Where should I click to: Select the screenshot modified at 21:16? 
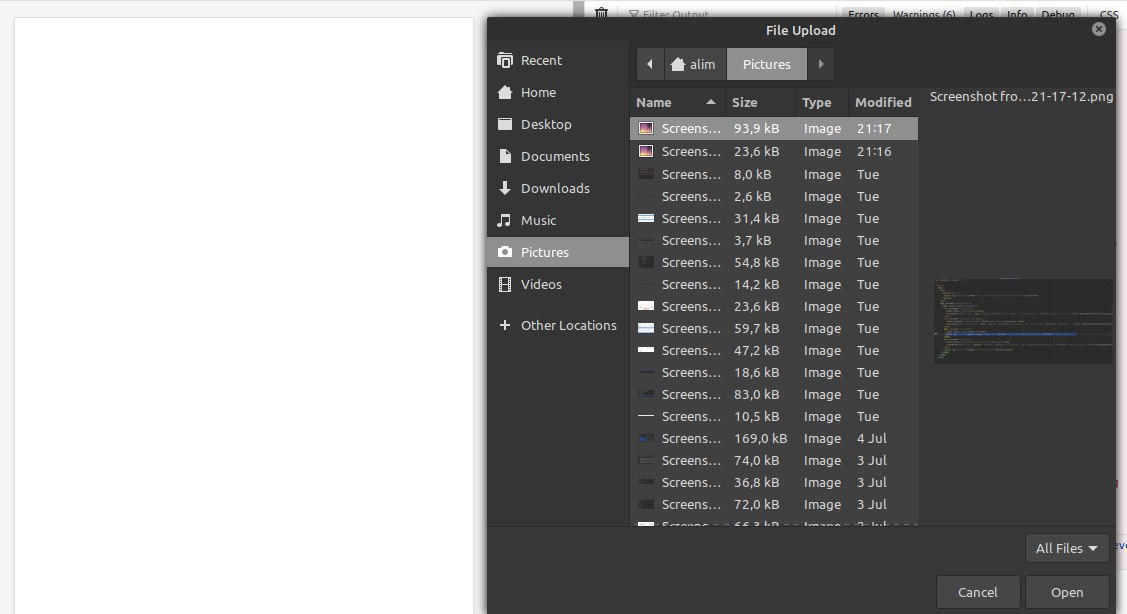774,152
